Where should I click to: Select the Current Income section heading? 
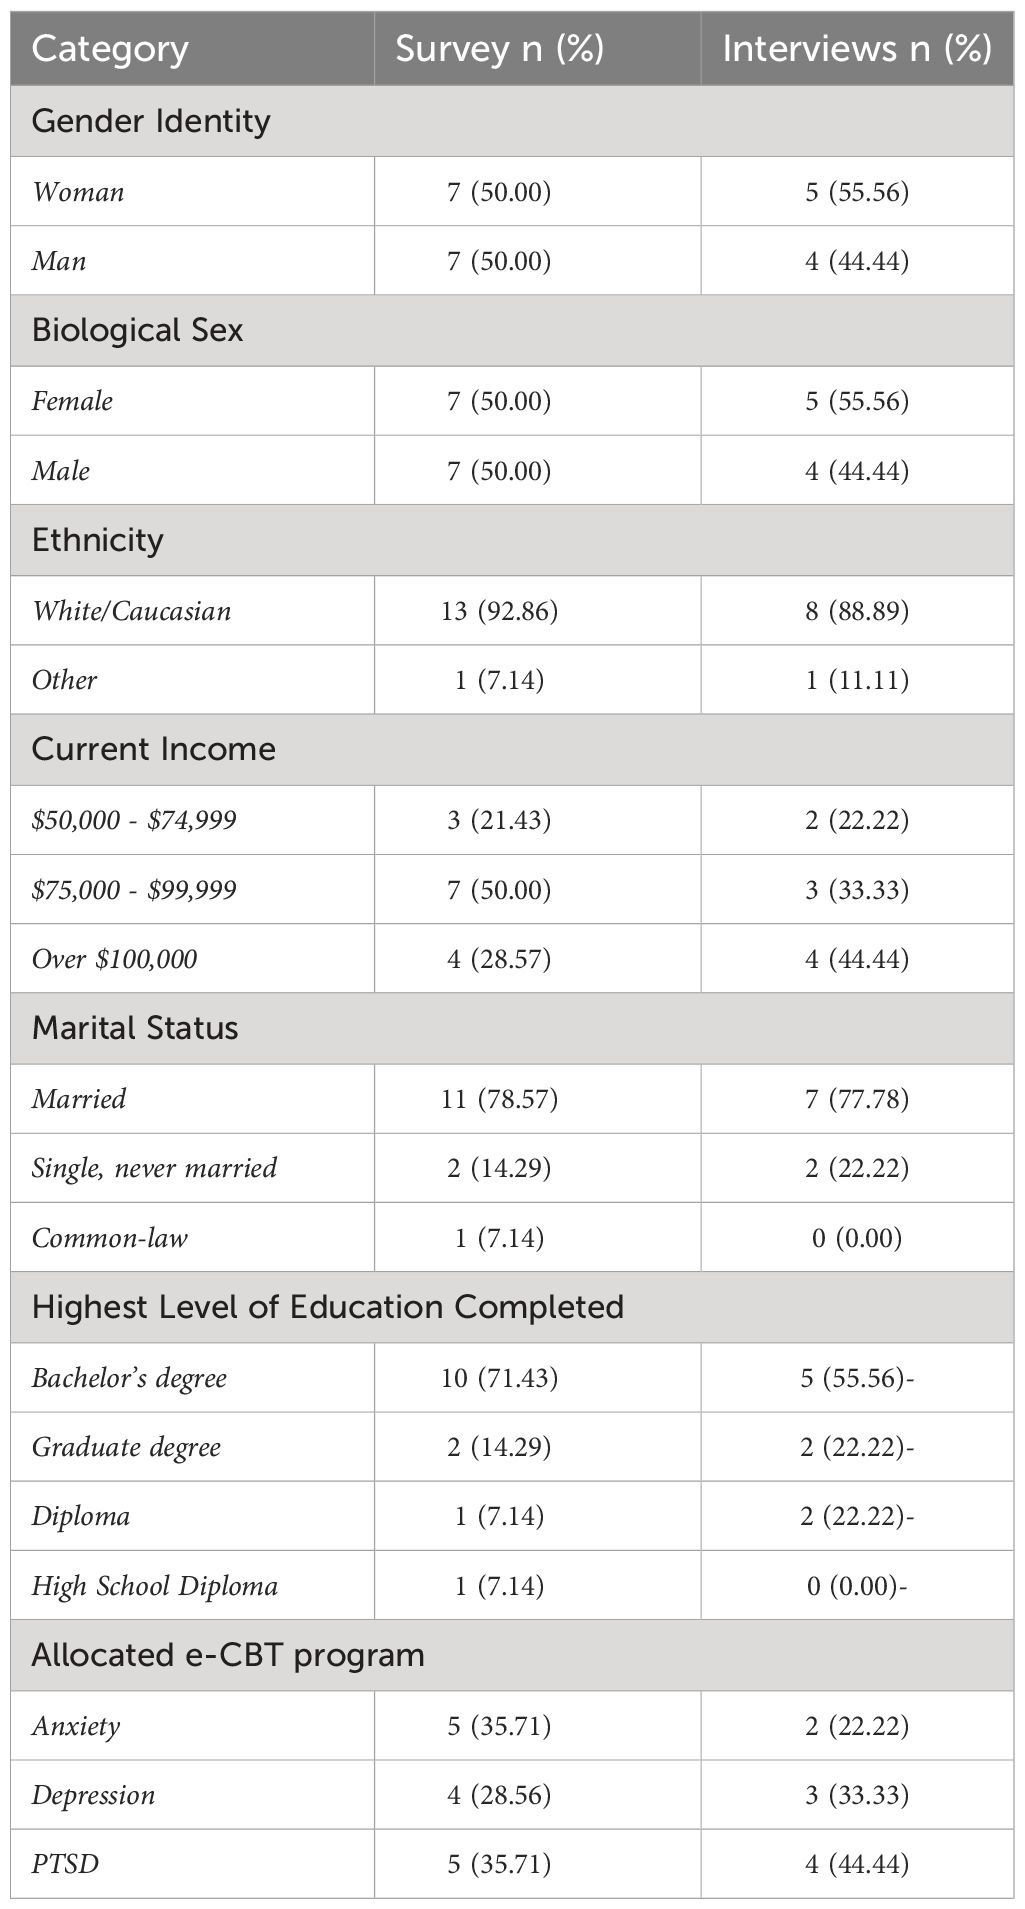pos(153,749)
